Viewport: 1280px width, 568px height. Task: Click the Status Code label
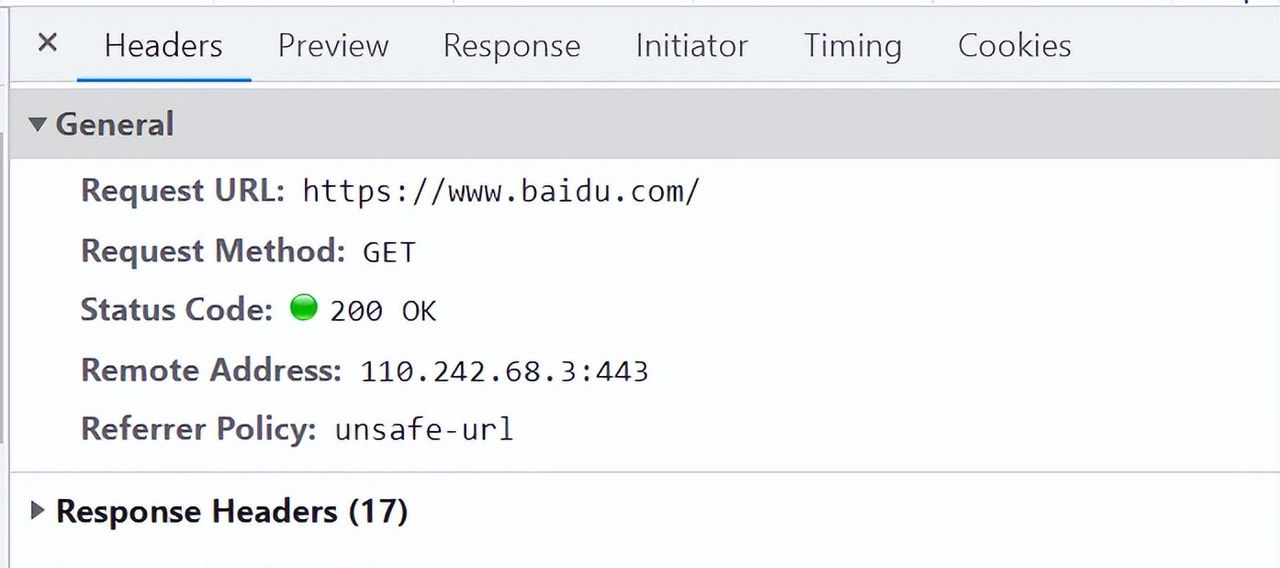[x=177, y=310]
